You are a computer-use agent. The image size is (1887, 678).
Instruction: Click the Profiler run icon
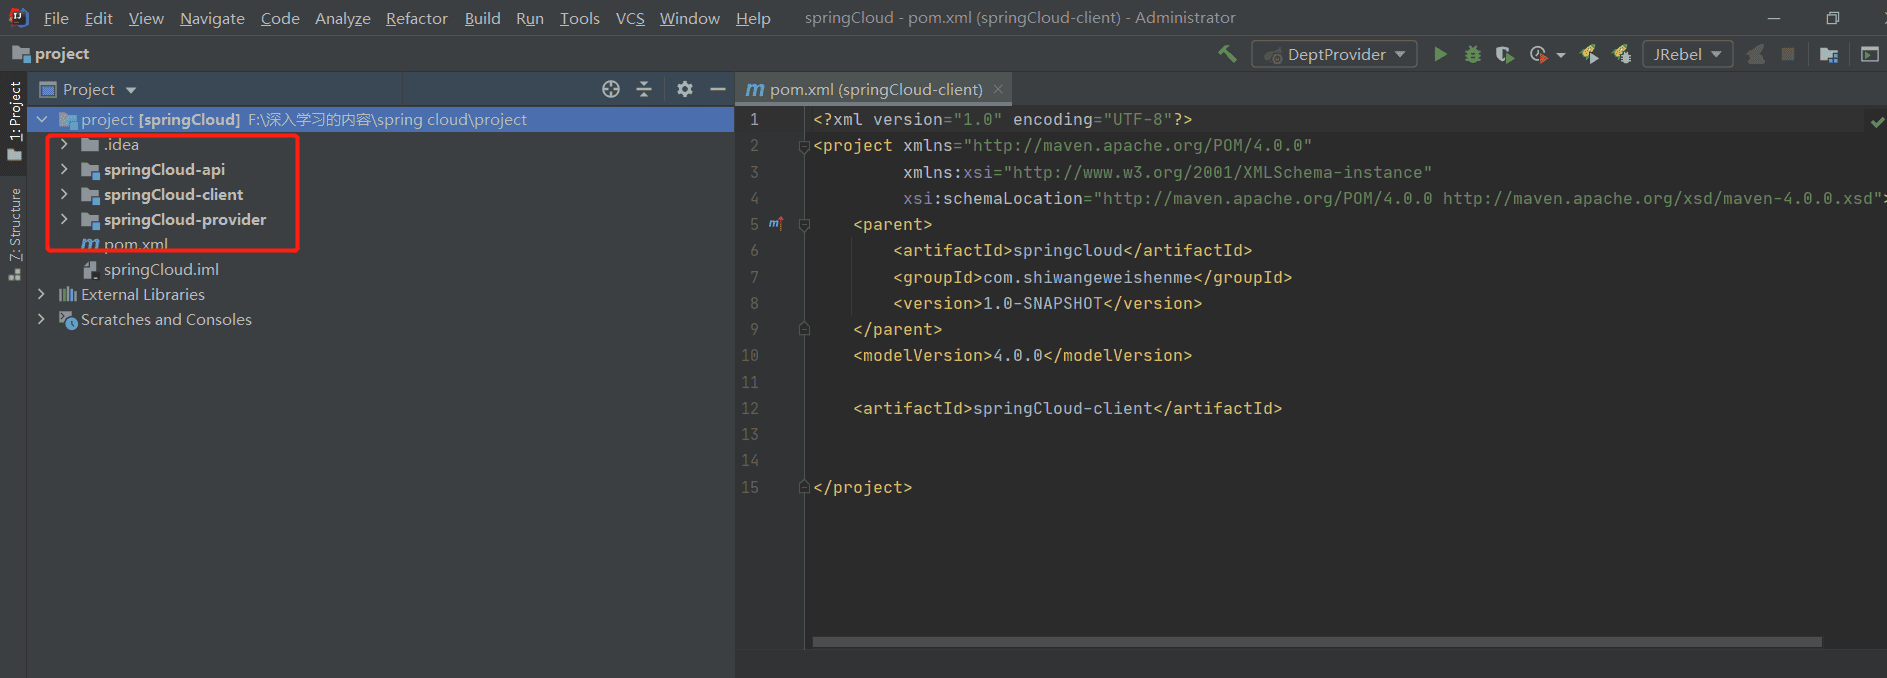point(1538,54)
